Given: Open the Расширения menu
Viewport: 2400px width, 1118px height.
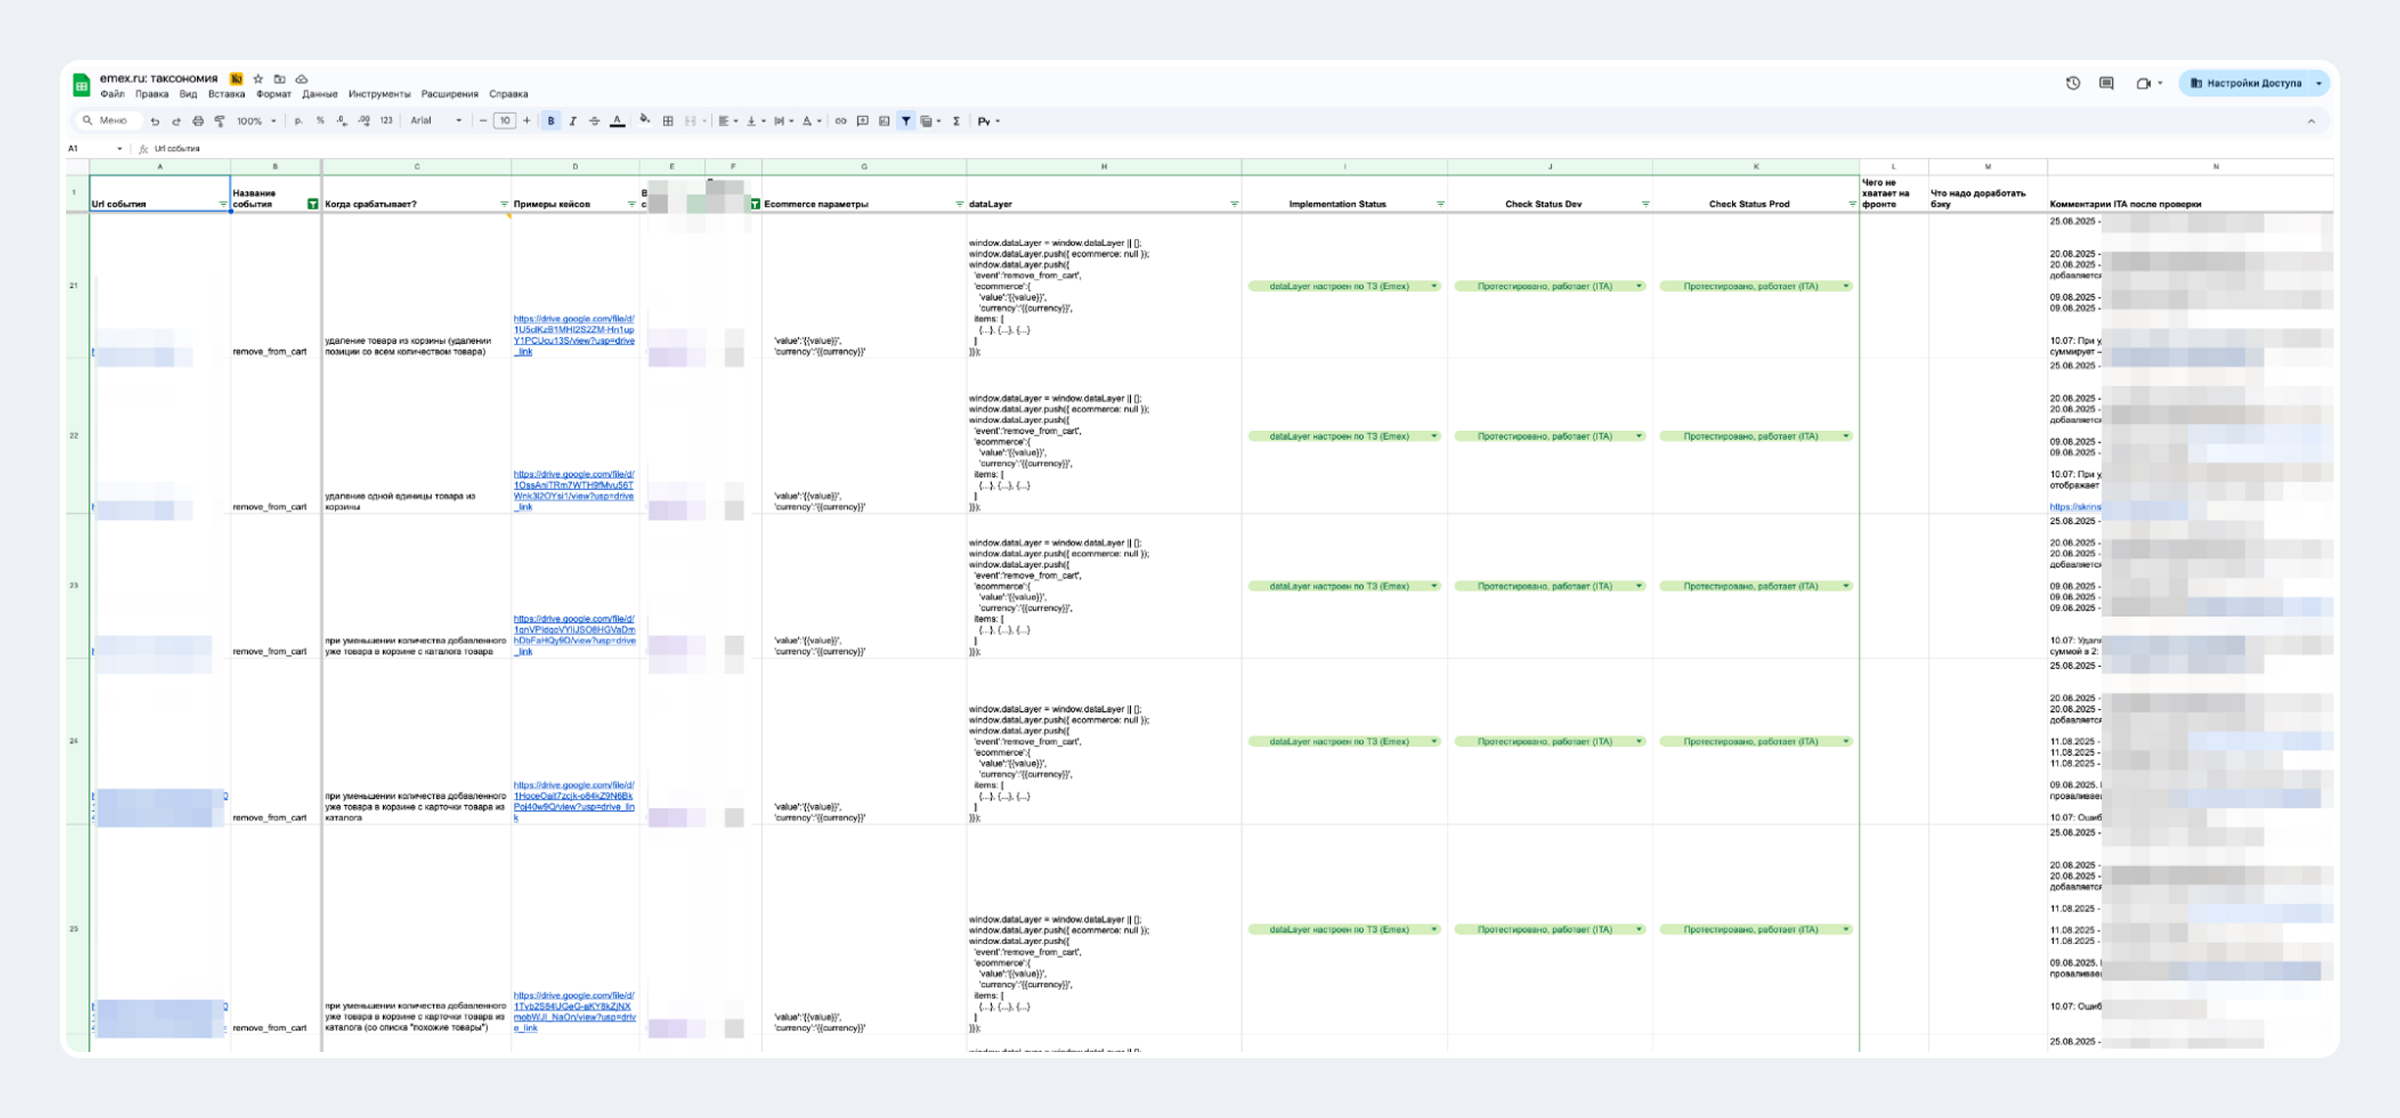Looking at the screenshot, I should click(449, 94).
